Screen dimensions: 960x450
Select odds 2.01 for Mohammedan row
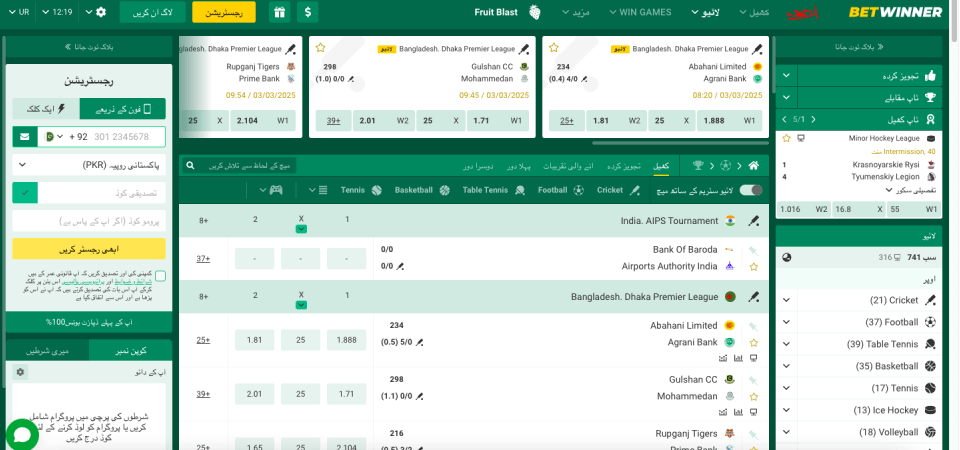click(x=254, y=394)
